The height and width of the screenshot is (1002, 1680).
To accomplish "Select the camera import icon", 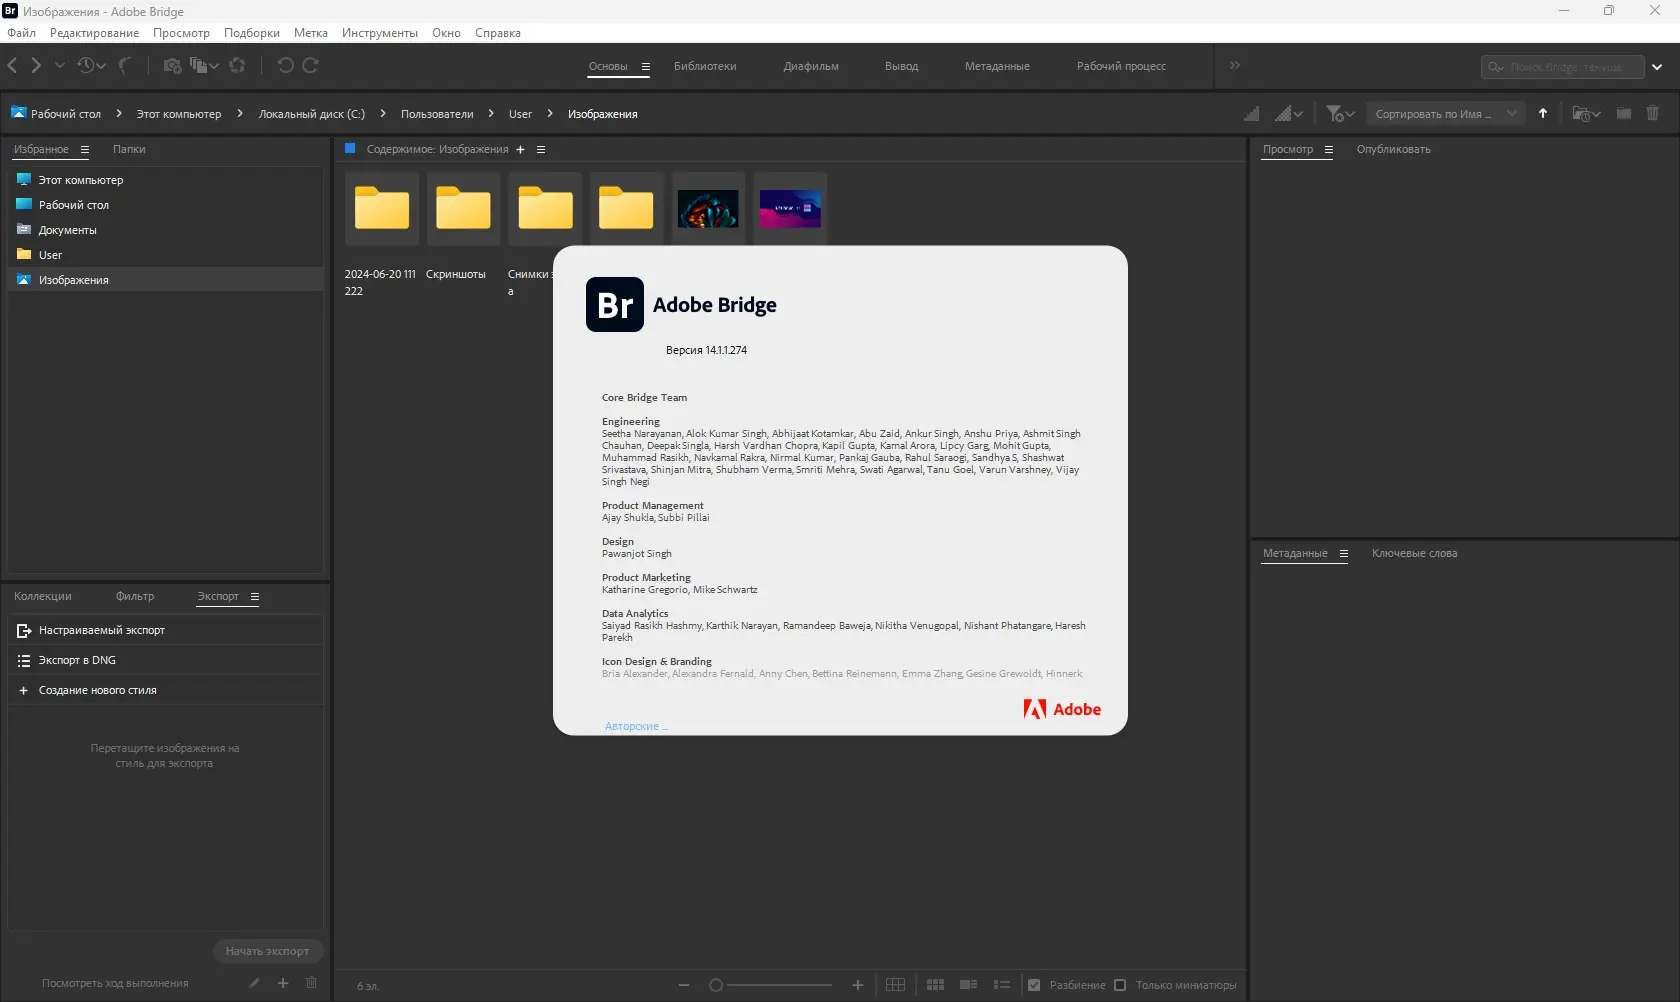I will pos(172,66).
